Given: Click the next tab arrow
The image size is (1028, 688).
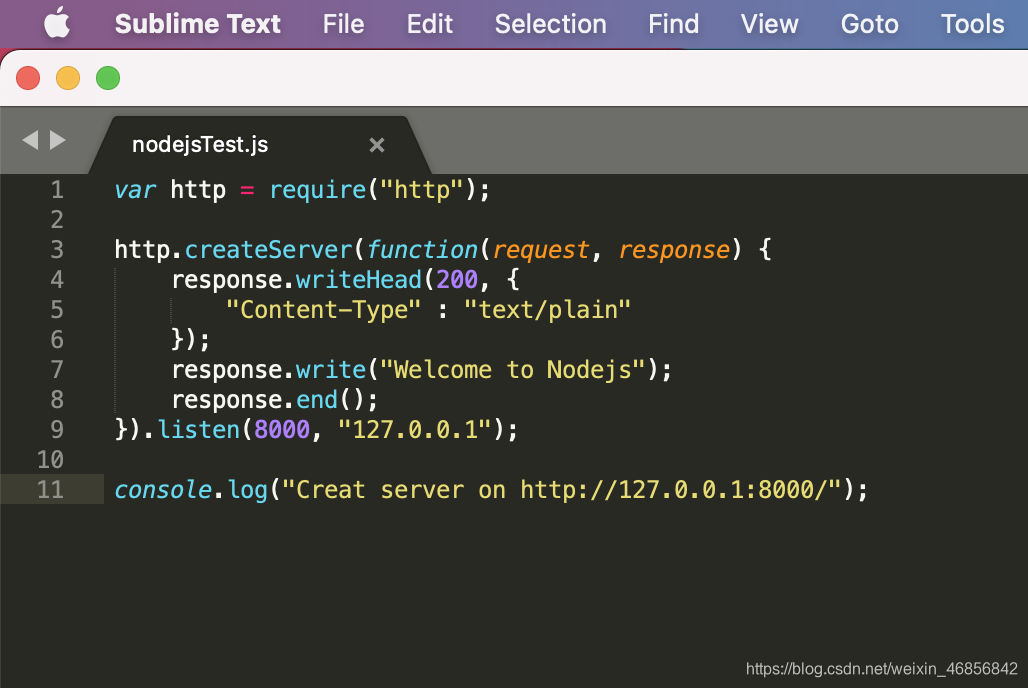Looking at the screenshot, I should [x=58, y=140].
